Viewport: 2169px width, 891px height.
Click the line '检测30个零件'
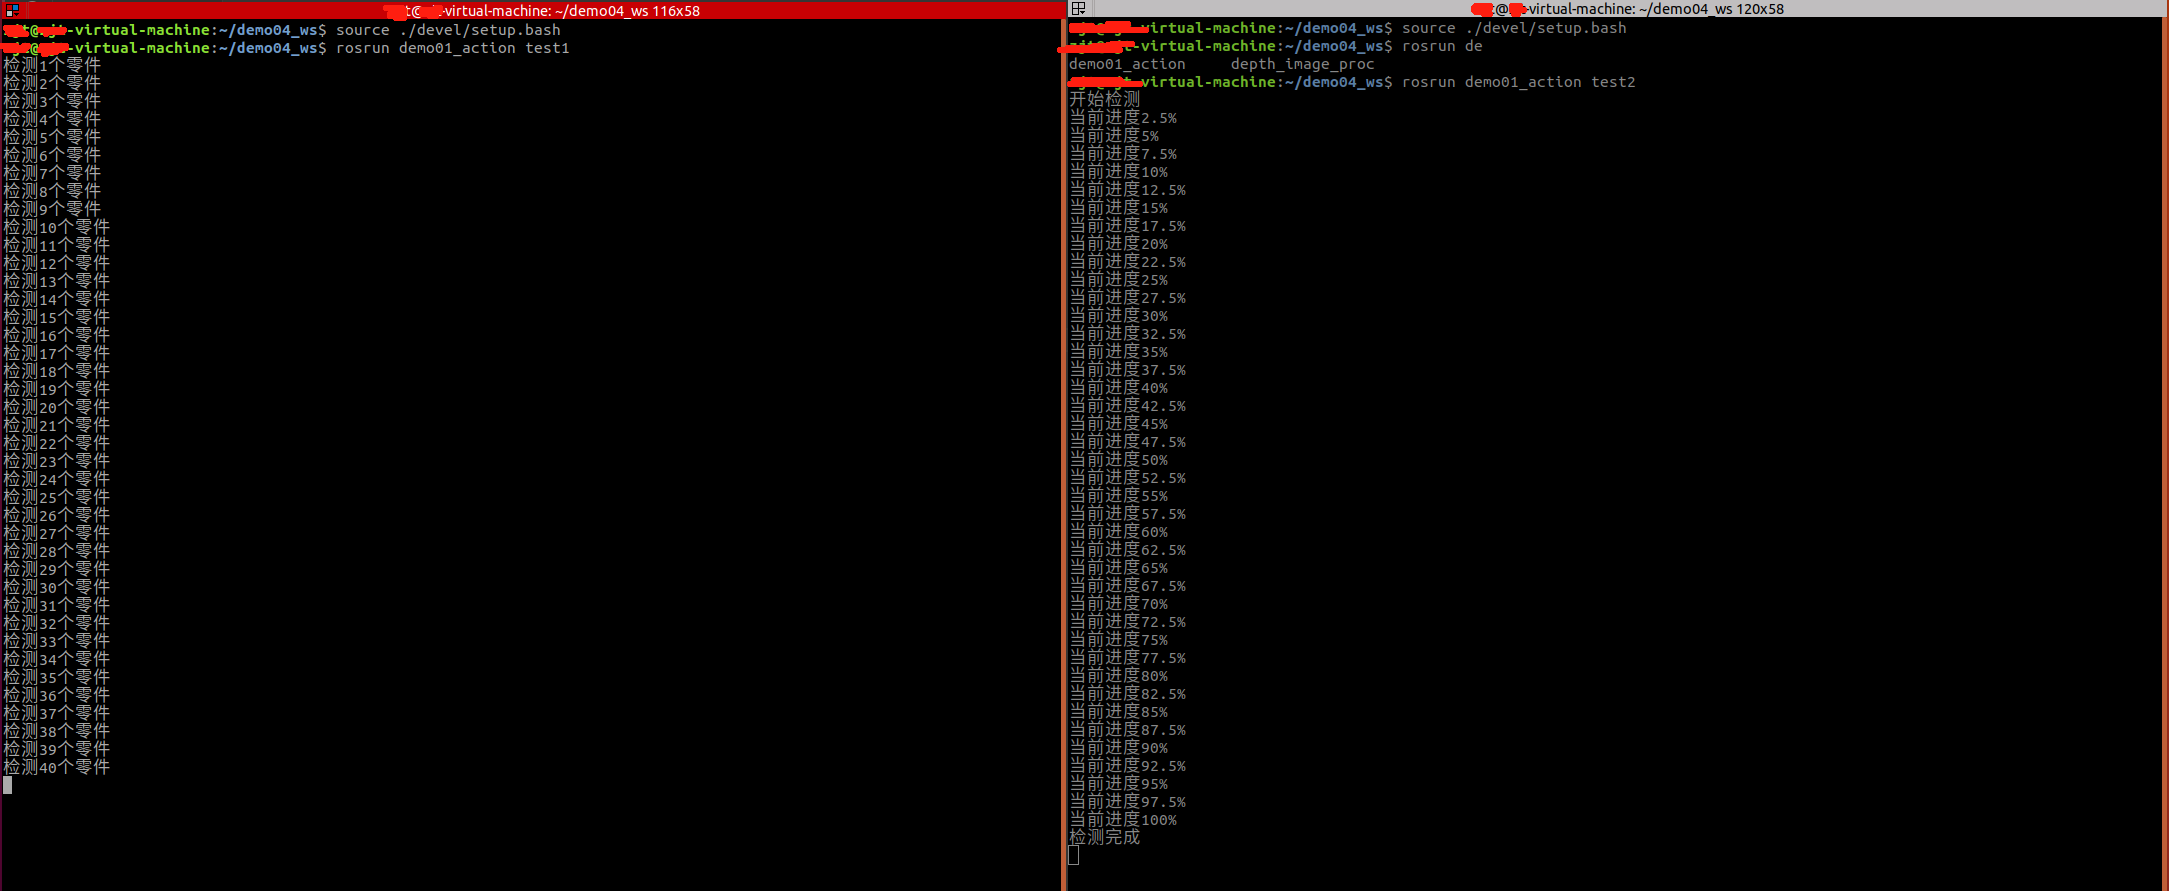pyautogui.click(x=56, y=587)
